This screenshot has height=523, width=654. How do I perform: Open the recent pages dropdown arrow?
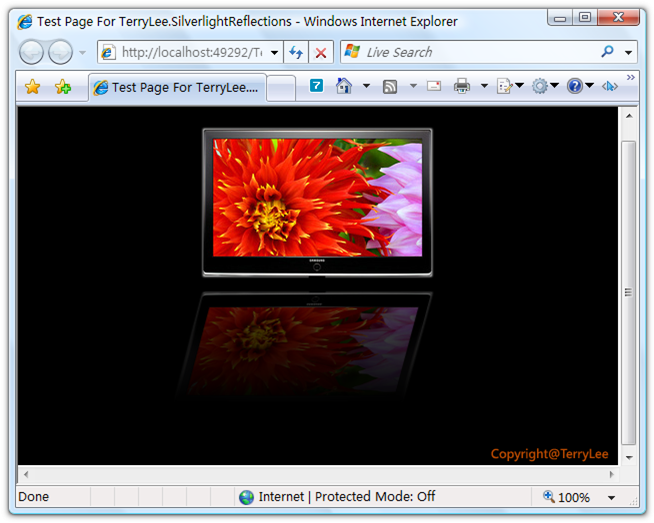click(82, 53)
